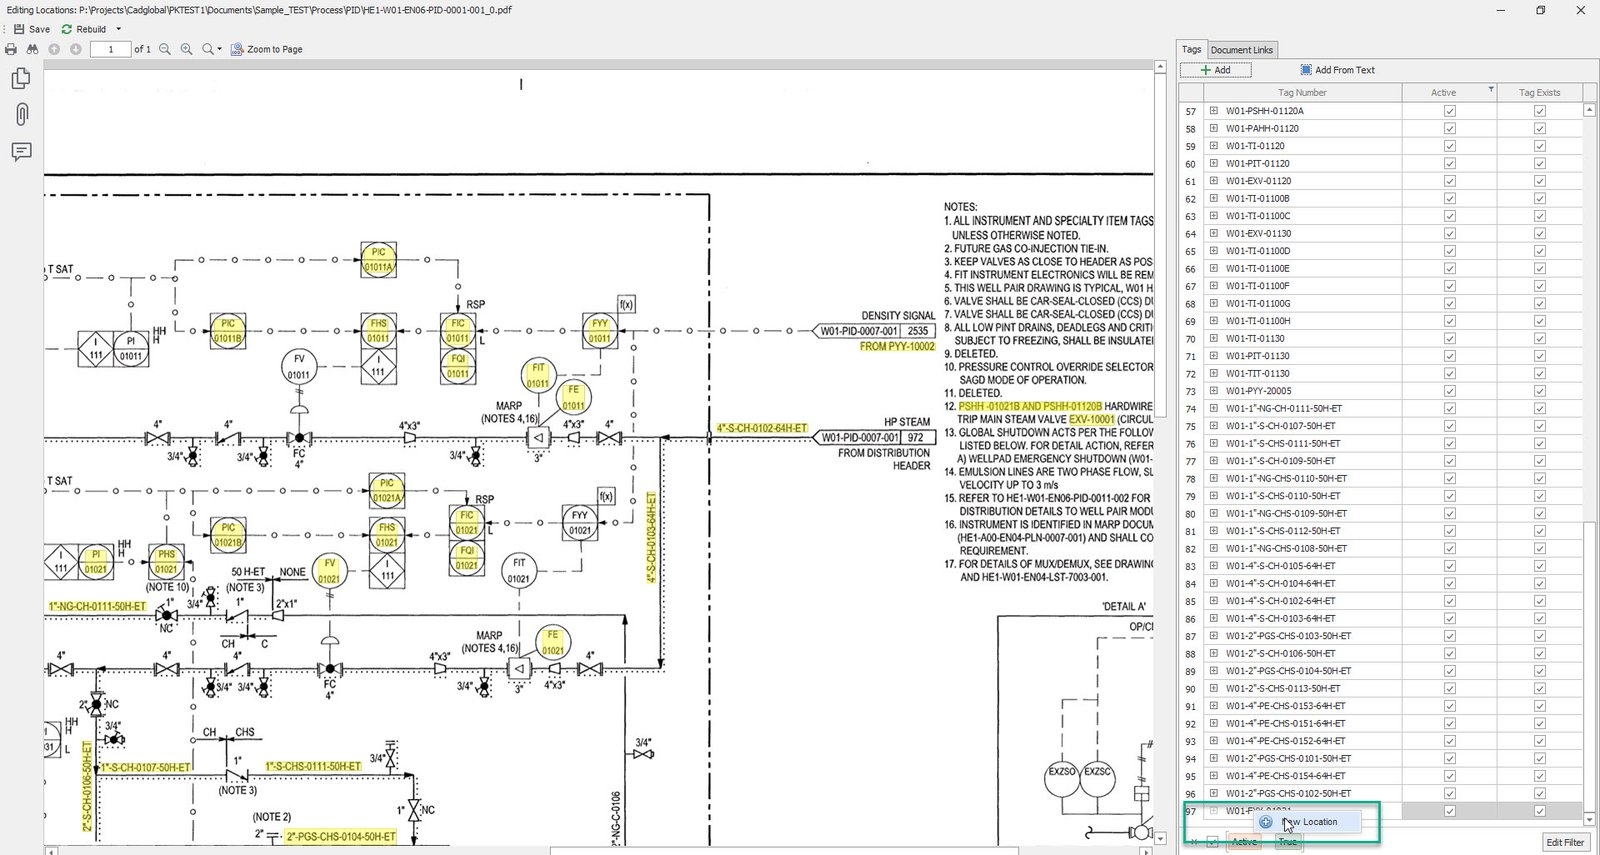Click the Add From Text button
This screenshot has width=1600, height=855.
point(1337,70)
